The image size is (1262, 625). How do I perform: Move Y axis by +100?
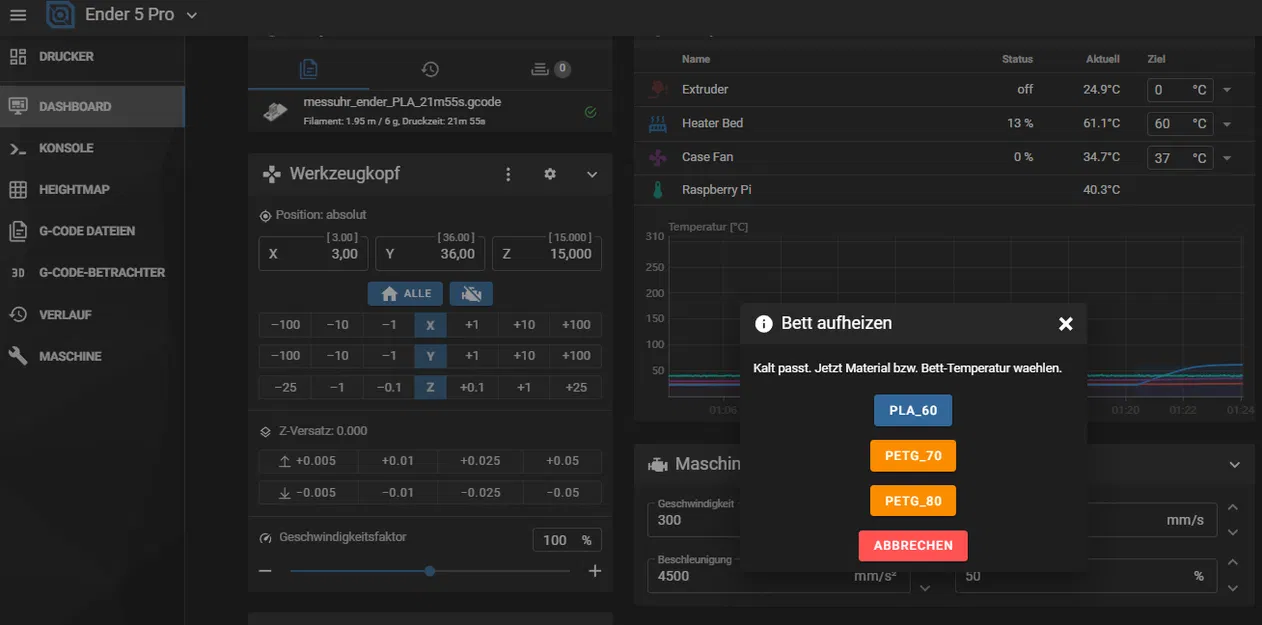(x=576, y=356)
